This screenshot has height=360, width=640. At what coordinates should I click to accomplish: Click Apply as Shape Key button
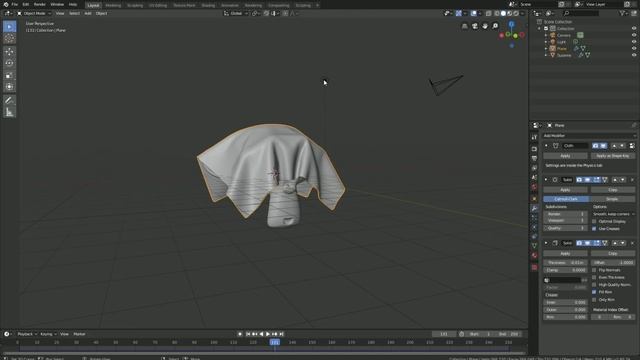pyautogui.click(x=613, y=156)
